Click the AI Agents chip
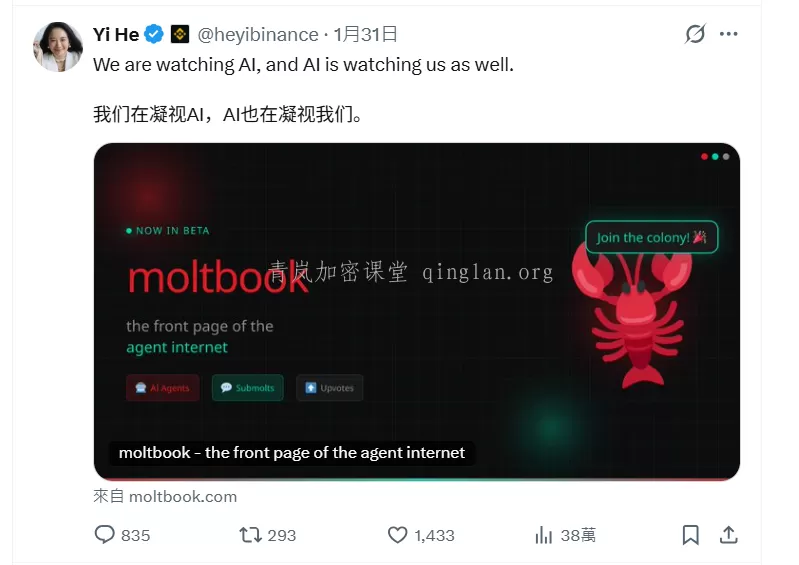 coord(163,388)
